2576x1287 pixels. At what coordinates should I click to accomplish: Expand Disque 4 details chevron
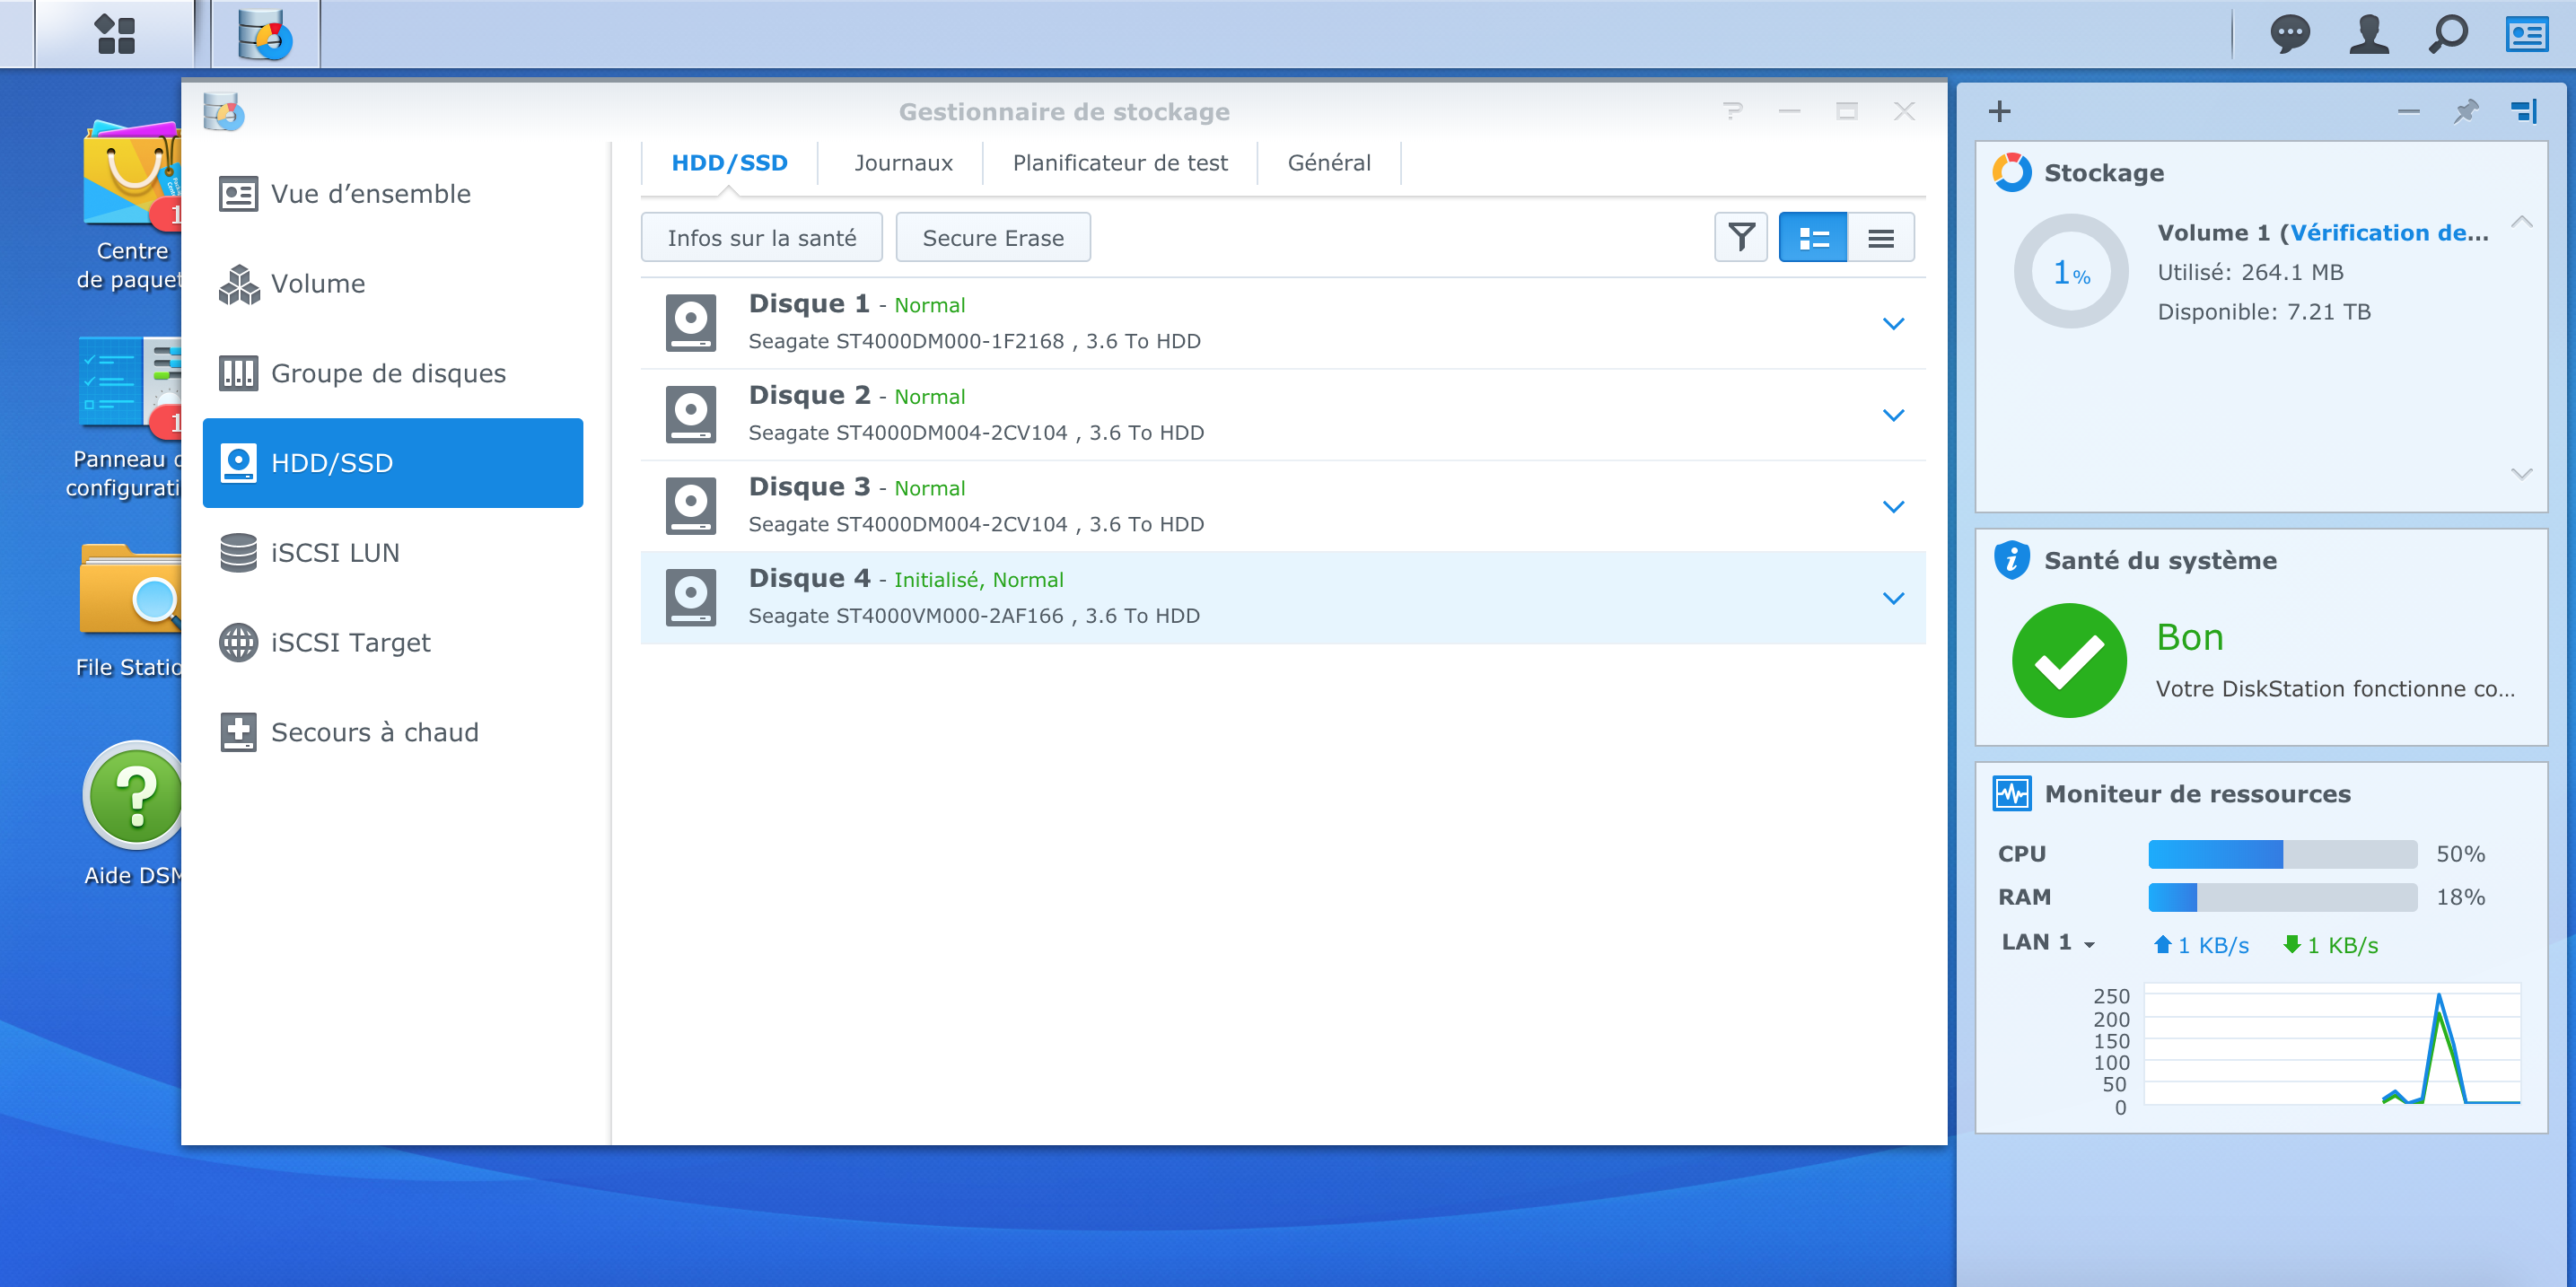(1893, 597)
